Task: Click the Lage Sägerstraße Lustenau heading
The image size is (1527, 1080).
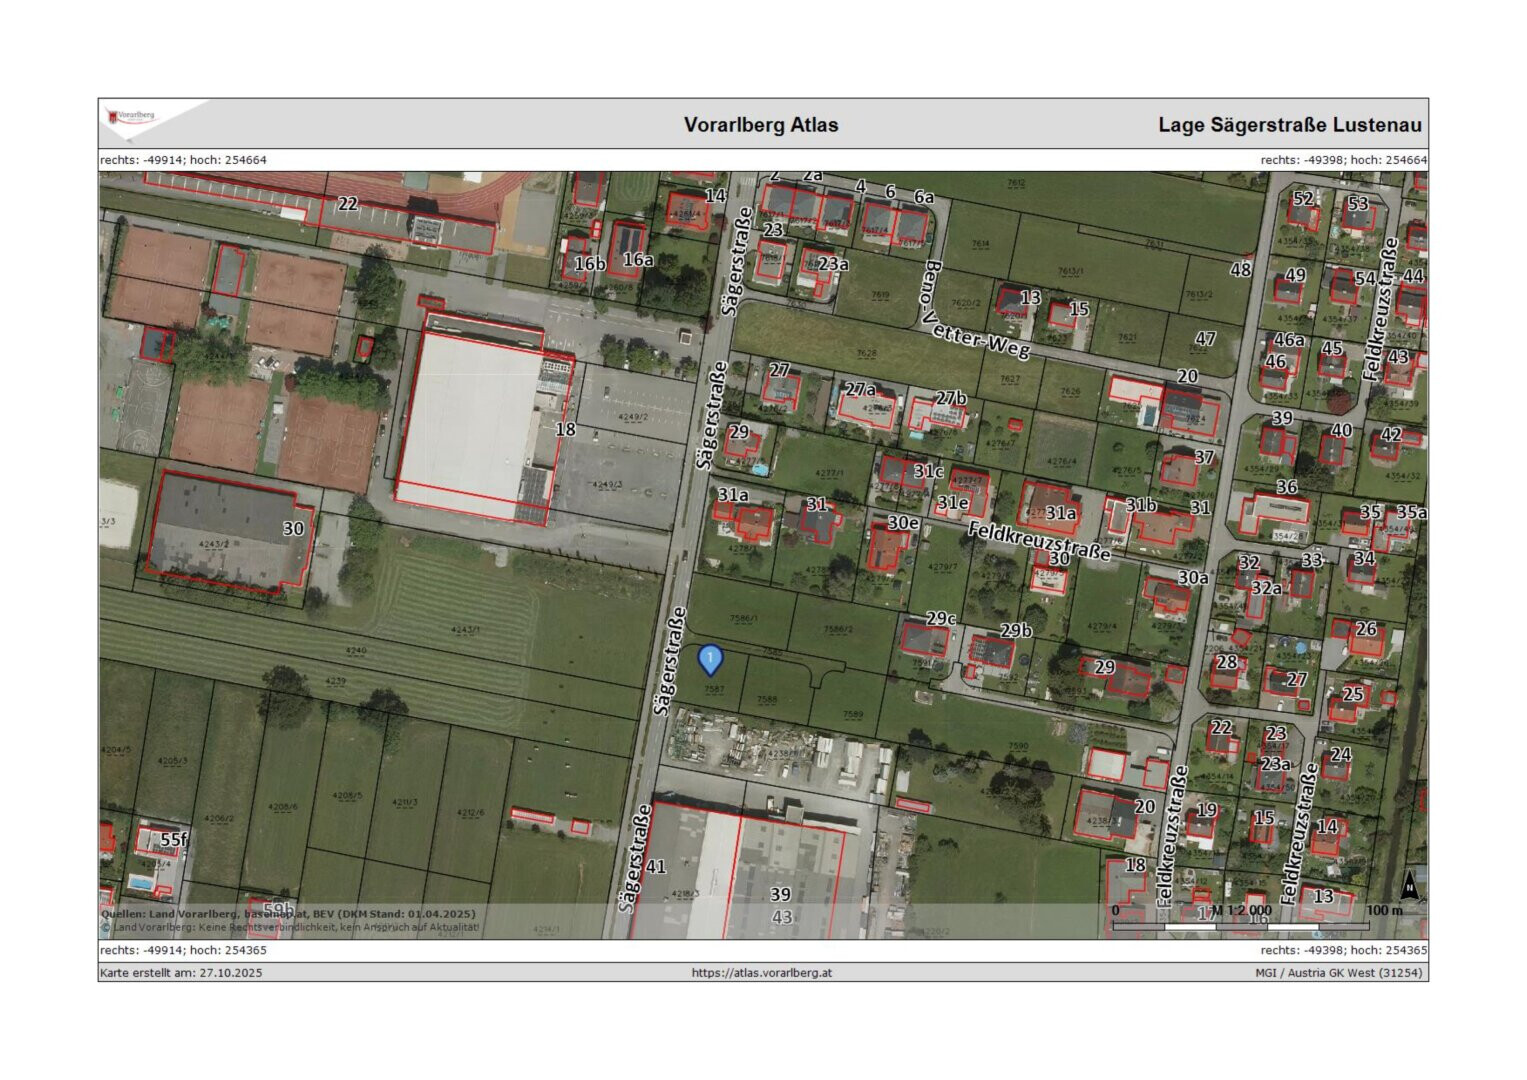Action: click(x=1289, y=125)
